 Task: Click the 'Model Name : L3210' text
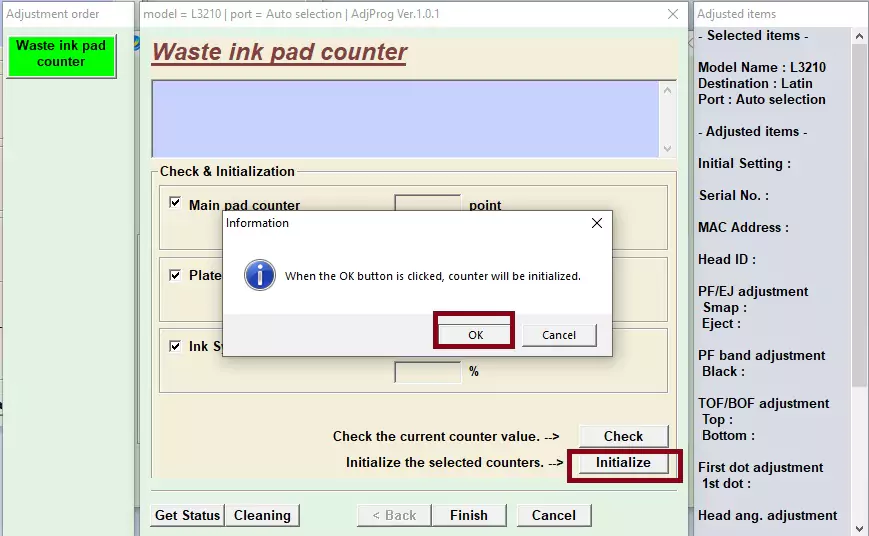click(761, 67)
